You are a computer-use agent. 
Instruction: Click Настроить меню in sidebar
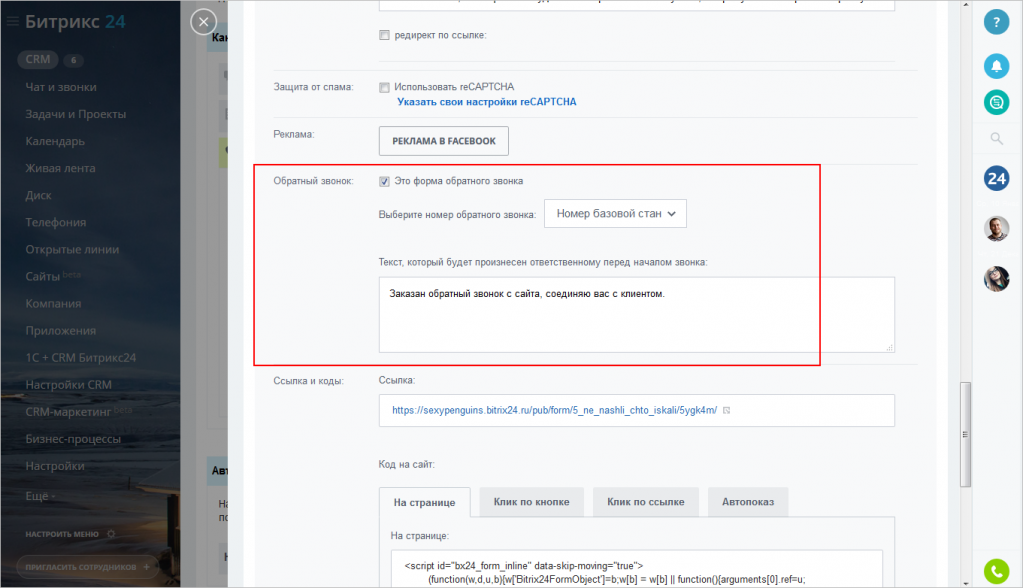62,534
